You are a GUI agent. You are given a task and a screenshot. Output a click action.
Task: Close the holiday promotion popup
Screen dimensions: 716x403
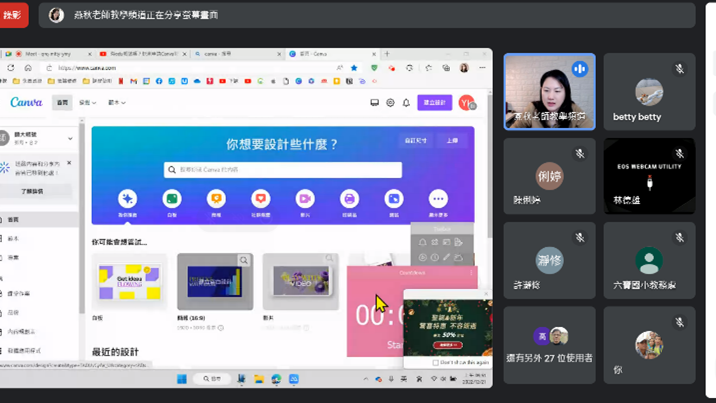(486, 294)
